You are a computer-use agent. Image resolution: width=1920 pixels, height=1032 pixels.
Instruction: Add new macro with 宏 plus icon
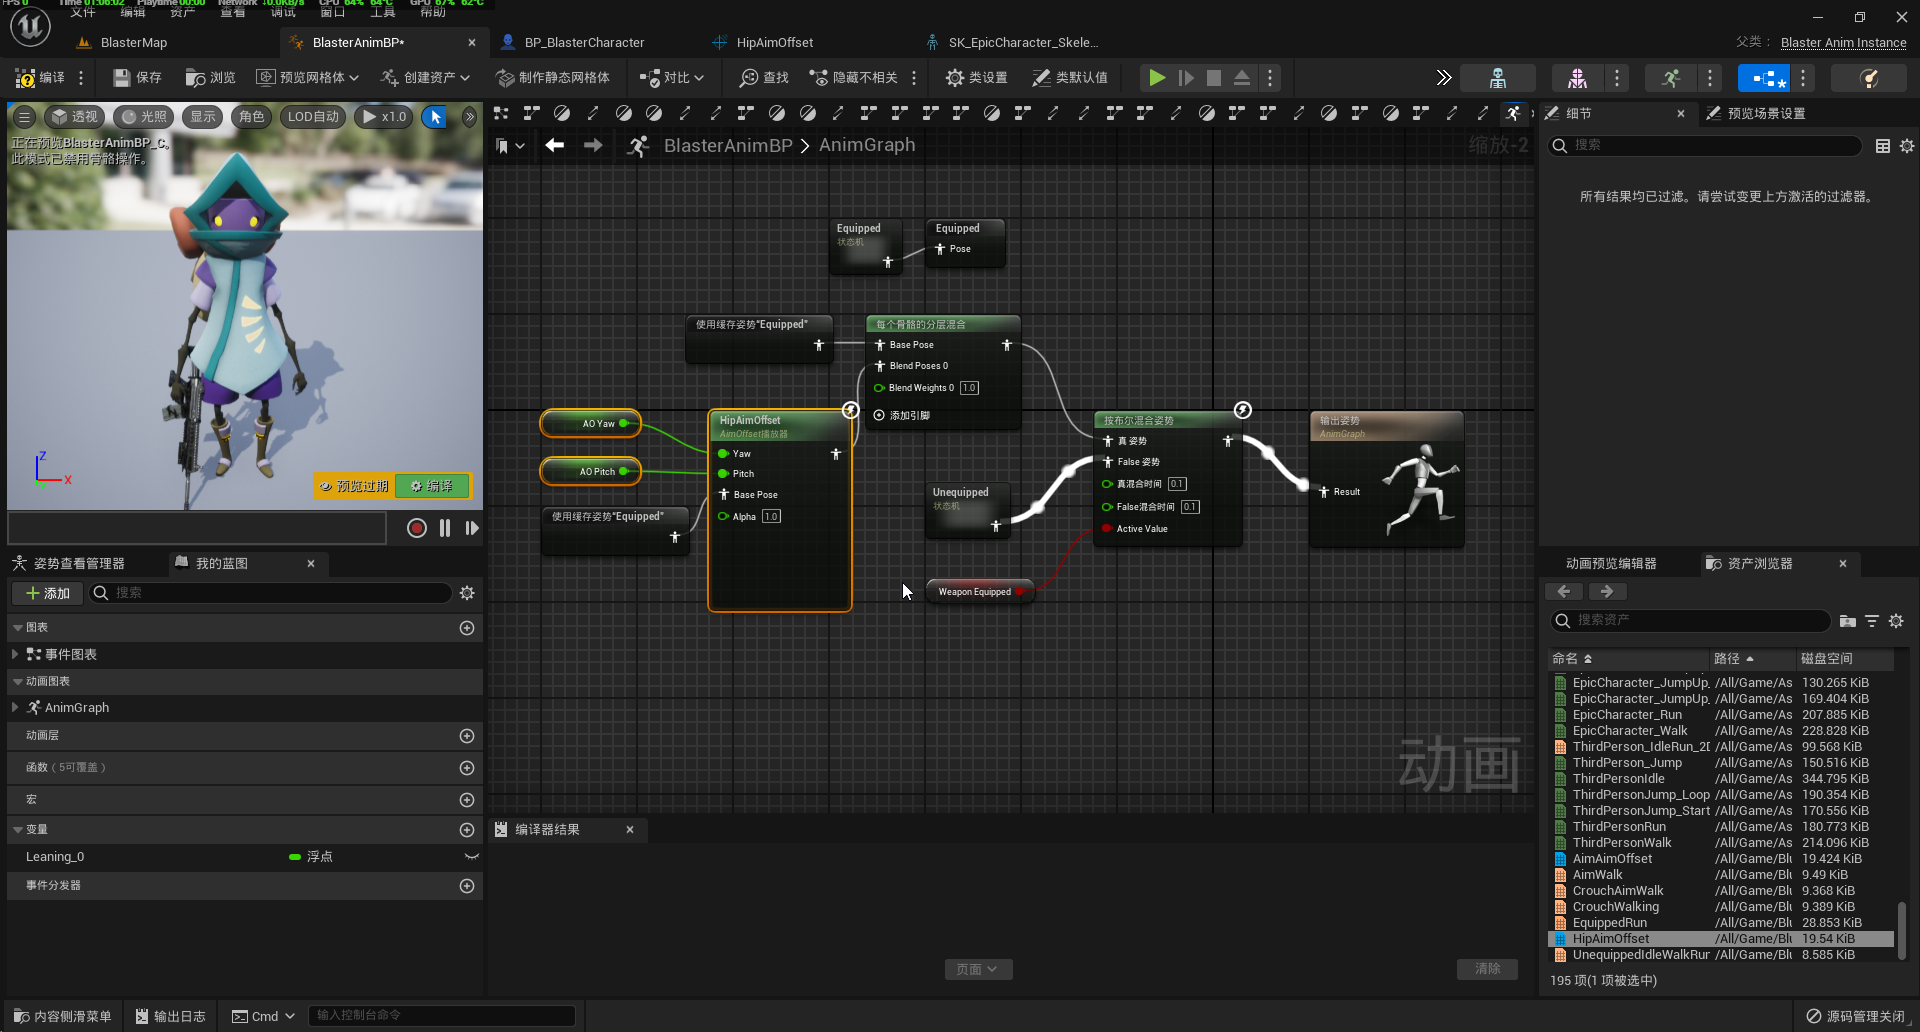(466, 800)
